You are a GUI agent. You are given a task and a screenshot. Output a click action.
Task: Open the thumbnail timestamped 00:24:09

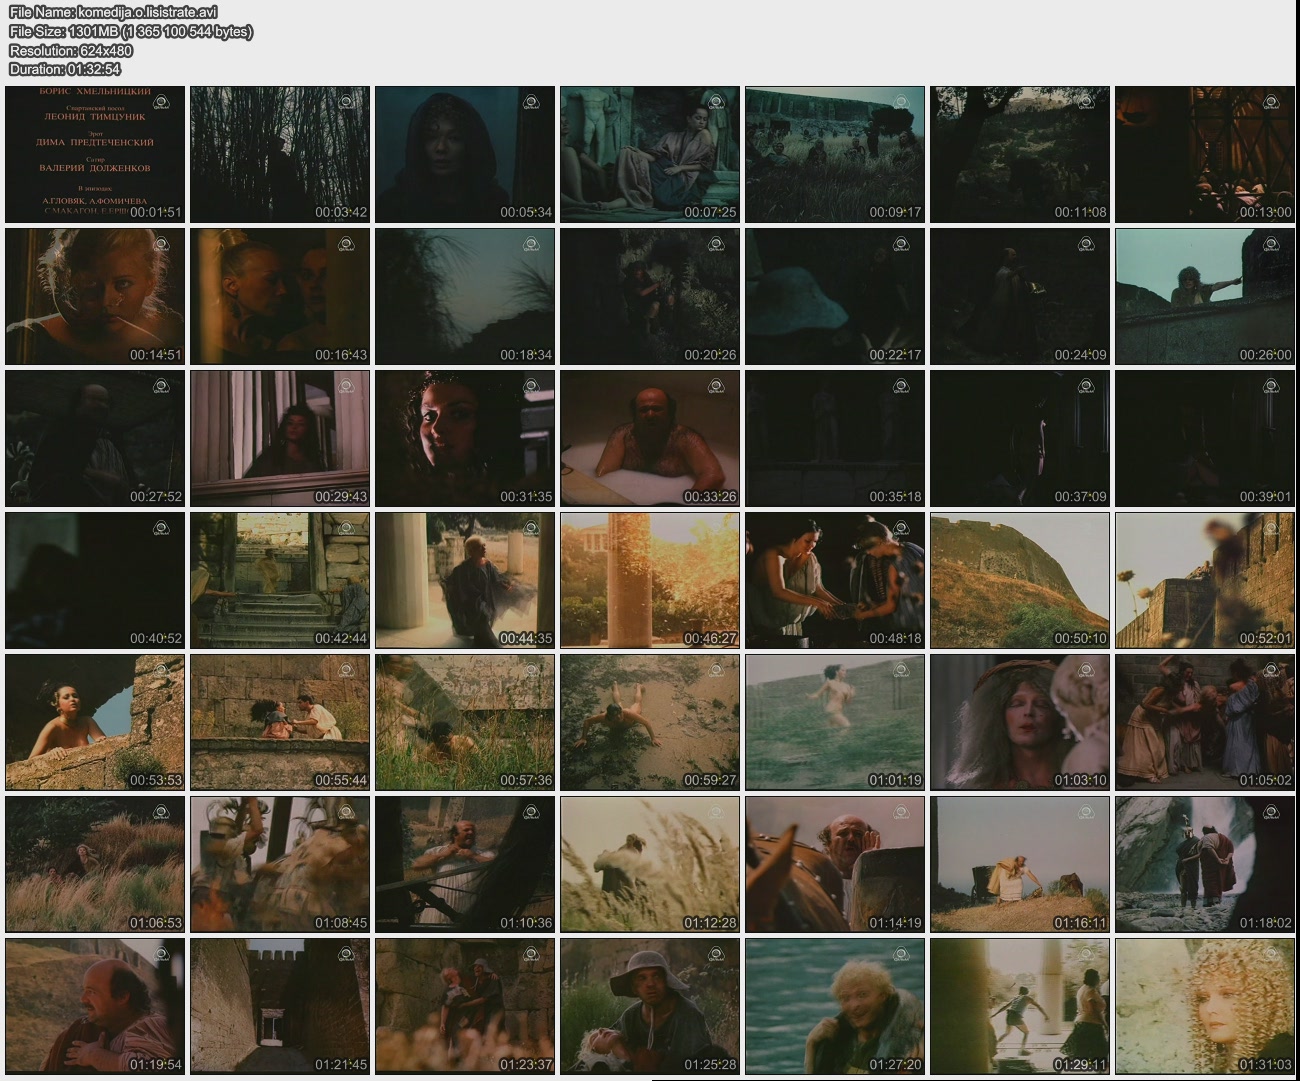(x=1020, y=296)
